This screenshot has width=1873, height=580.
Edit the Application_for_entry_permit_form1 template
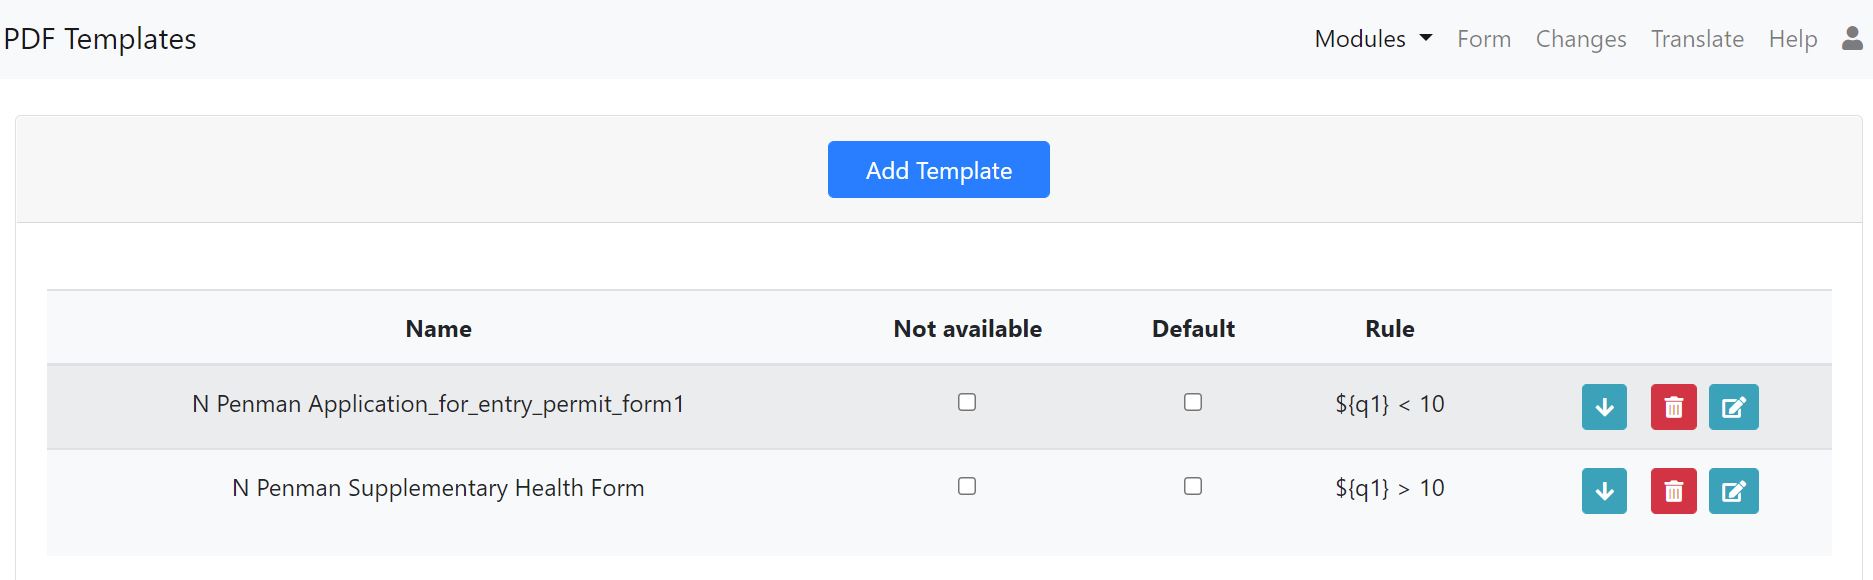(x=1733, y=407)
